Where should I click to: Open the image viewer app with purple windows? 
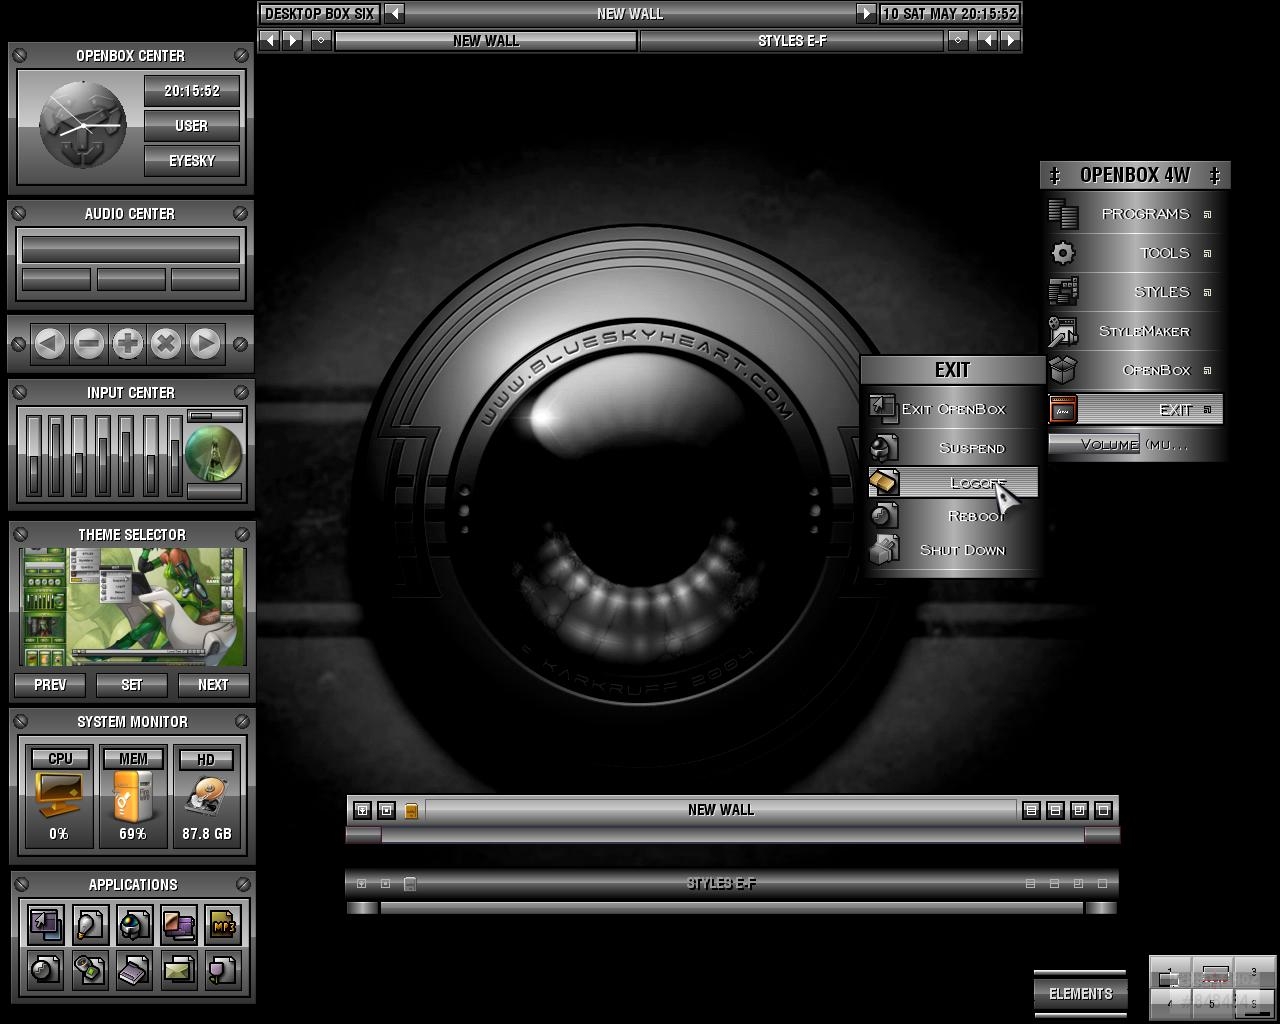(179, 925)
